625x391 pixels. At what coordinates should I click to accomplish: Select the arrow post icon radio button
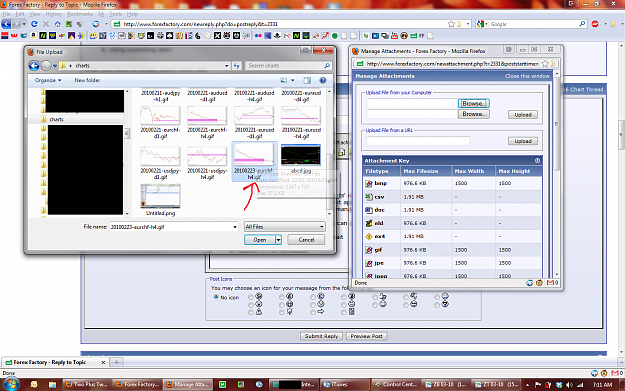(x=313, y=312)
